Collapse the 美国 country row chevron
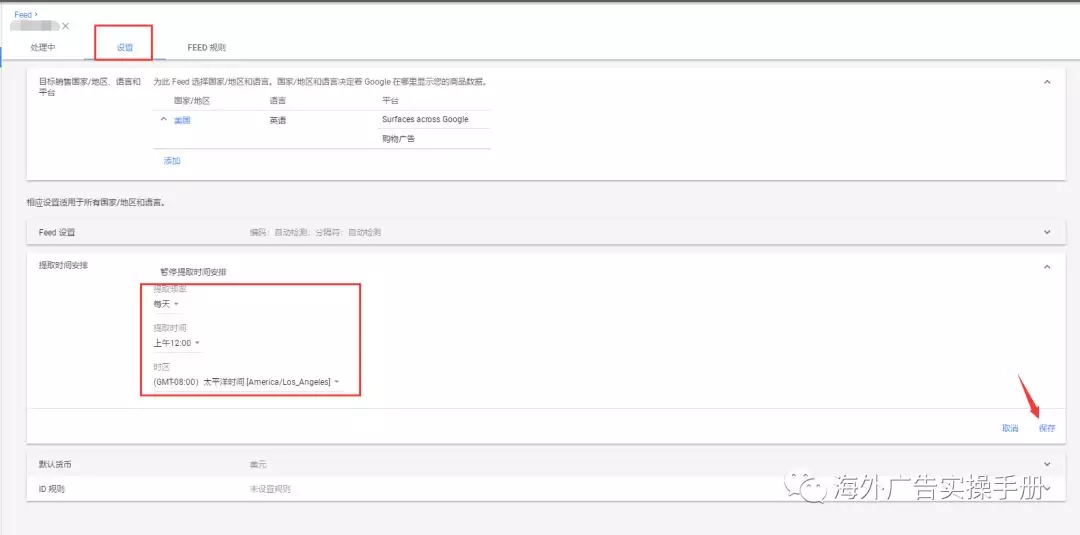Screen dimensions: 1080x535 pyautogui.click(x=163, y=120)
